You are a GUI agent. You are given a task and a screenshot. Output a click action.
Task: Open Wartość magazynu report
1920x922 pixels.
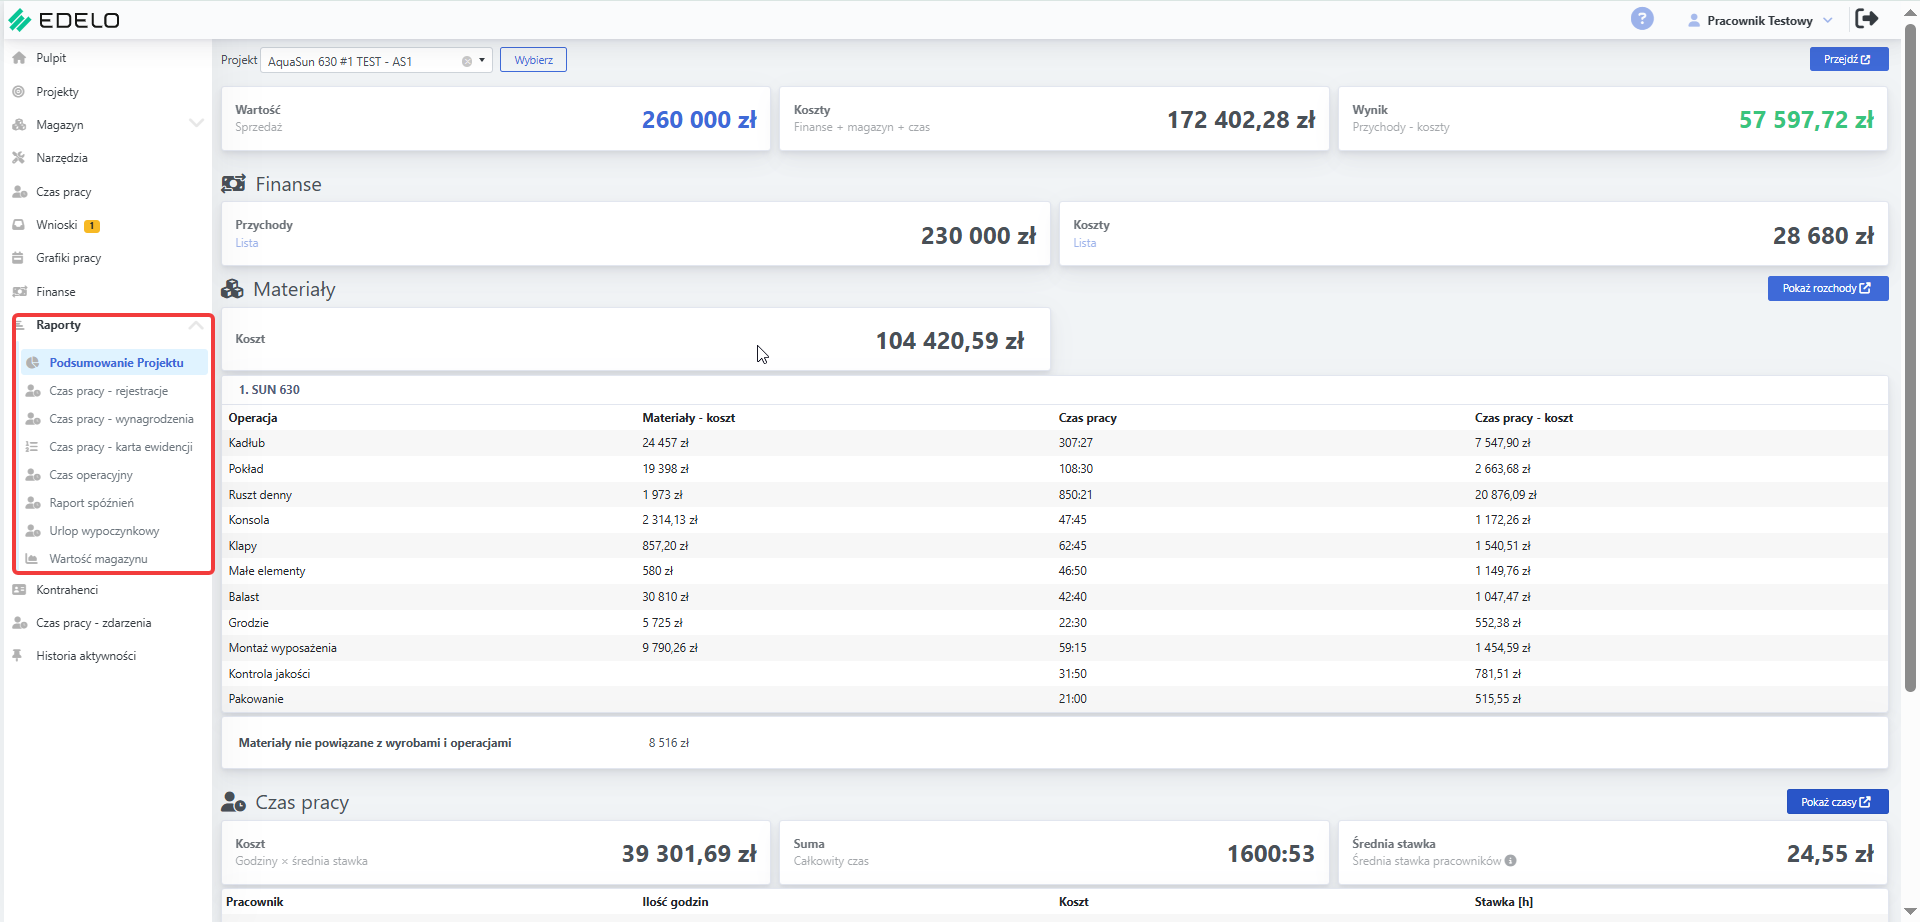click(98, 559)
